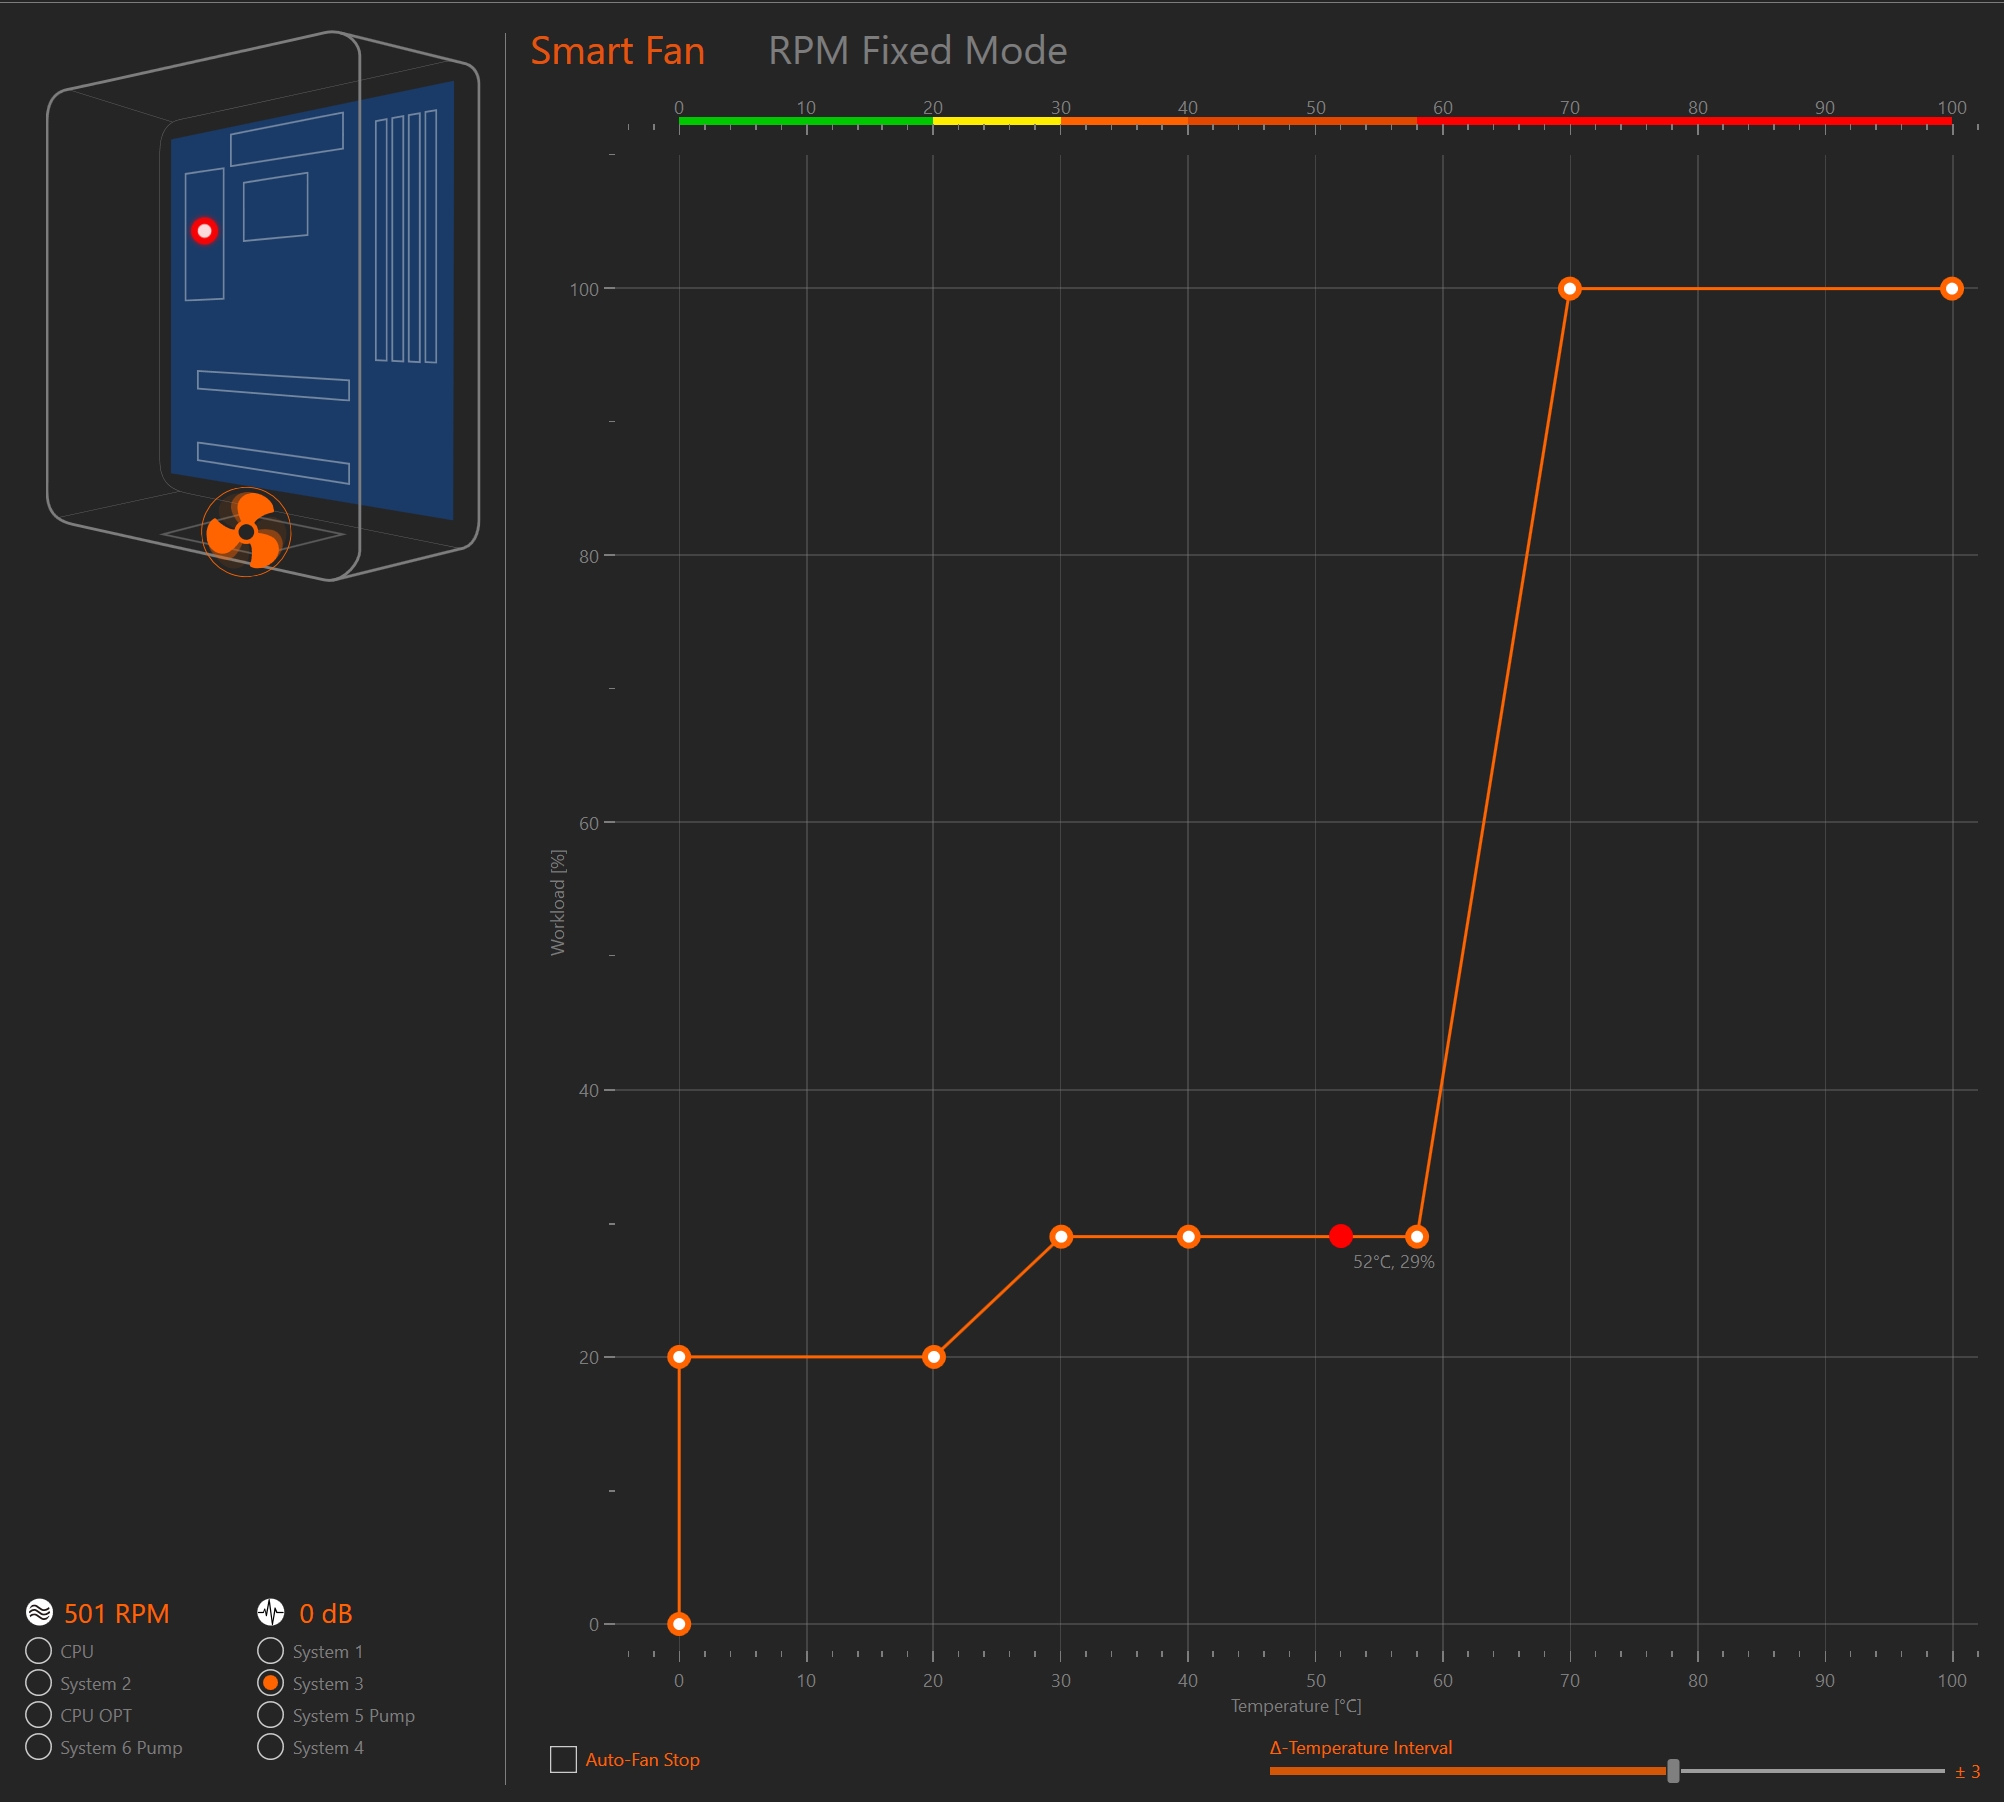Click the orange fan icon in case diagram

pos(246,532)
